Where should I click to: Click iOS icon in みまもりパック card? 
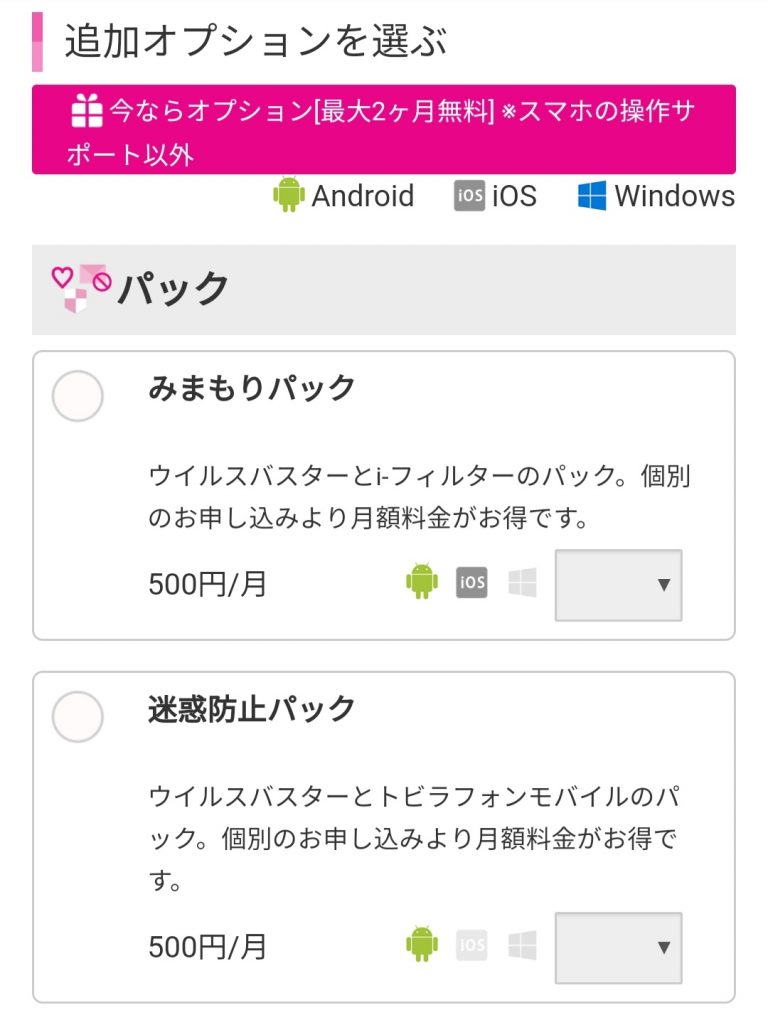[x=472, y=582]
